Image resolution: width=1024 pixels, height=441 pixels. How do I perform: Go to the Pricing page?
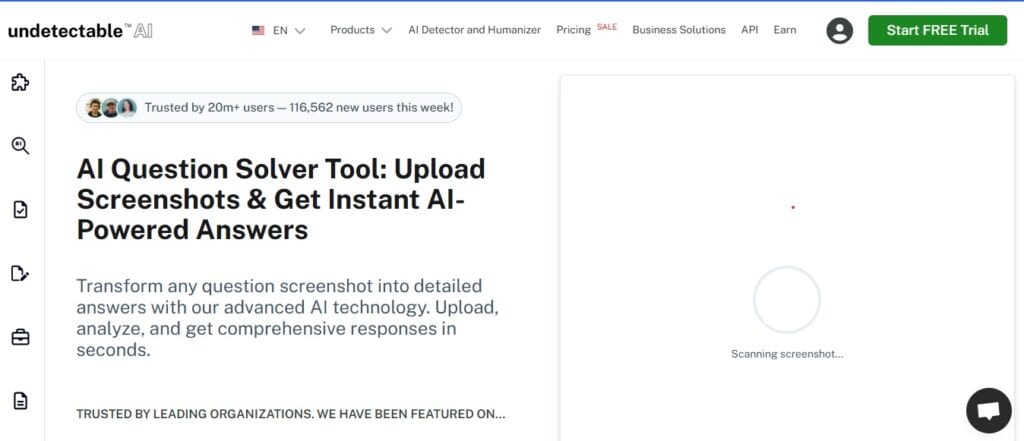pos(574,30)
